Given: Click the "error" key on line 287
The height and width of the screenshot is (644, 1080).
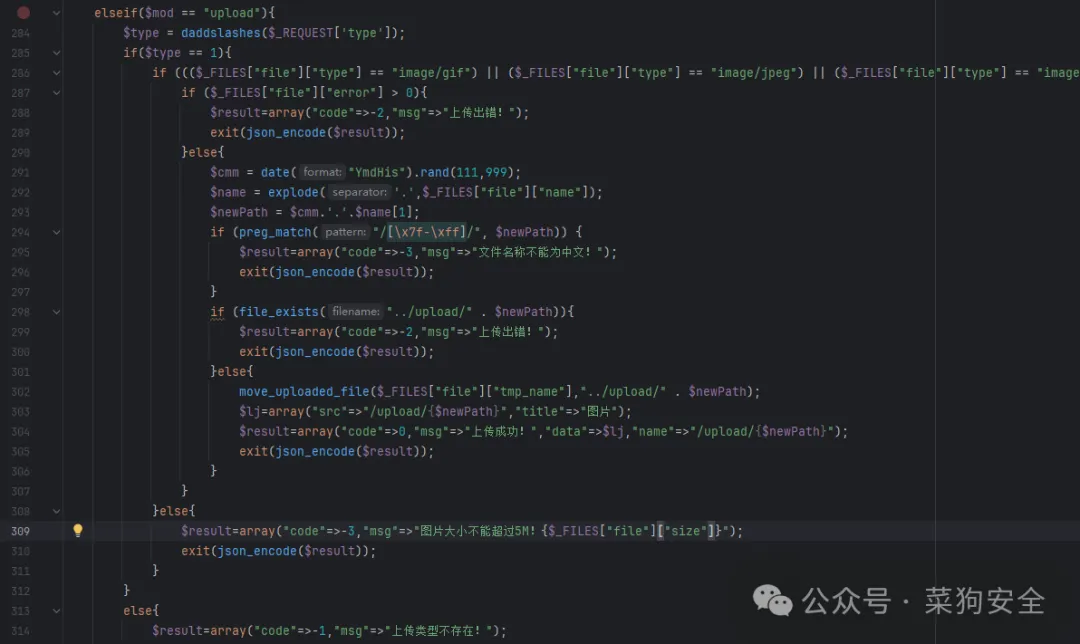Looking at the screenshot, I should coord(351,92).
